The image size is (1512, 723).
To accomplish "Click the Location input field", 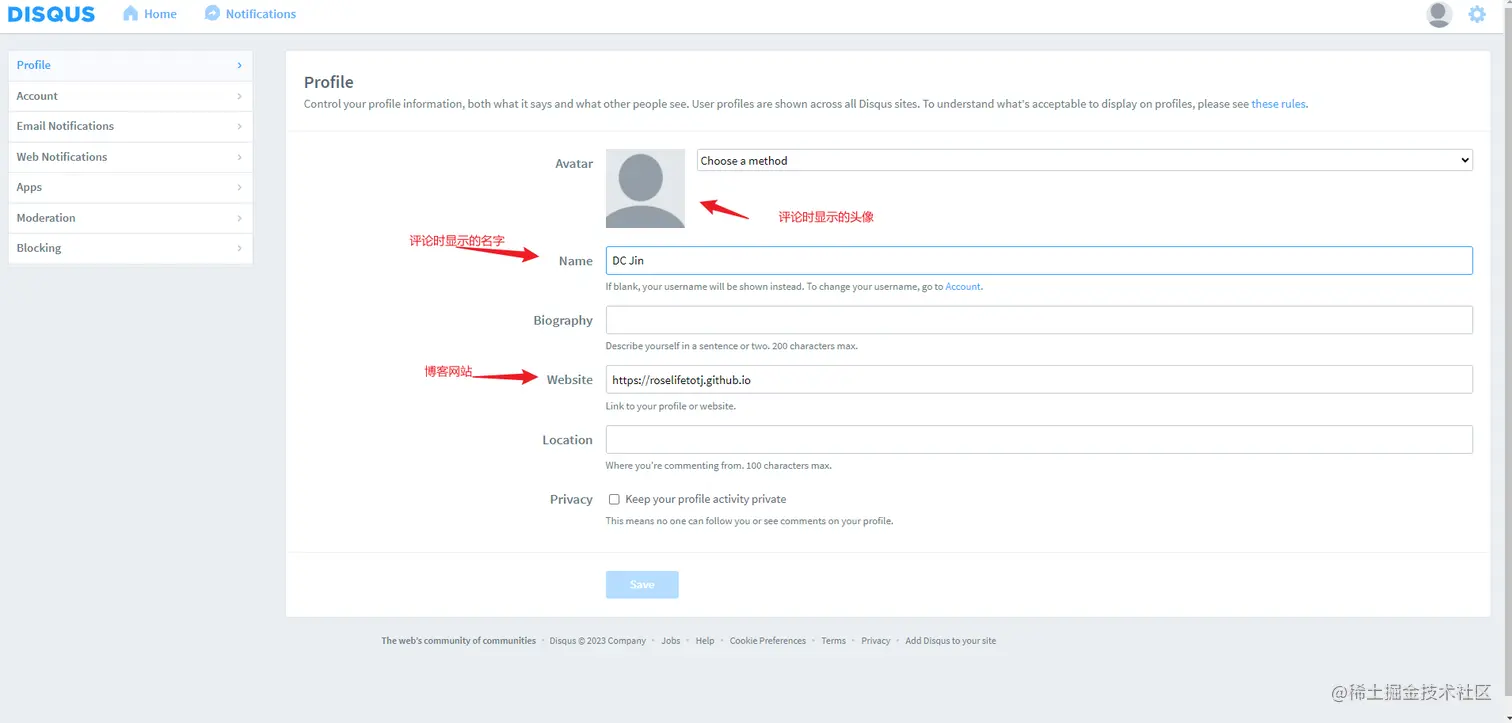I will [1038, 439].
